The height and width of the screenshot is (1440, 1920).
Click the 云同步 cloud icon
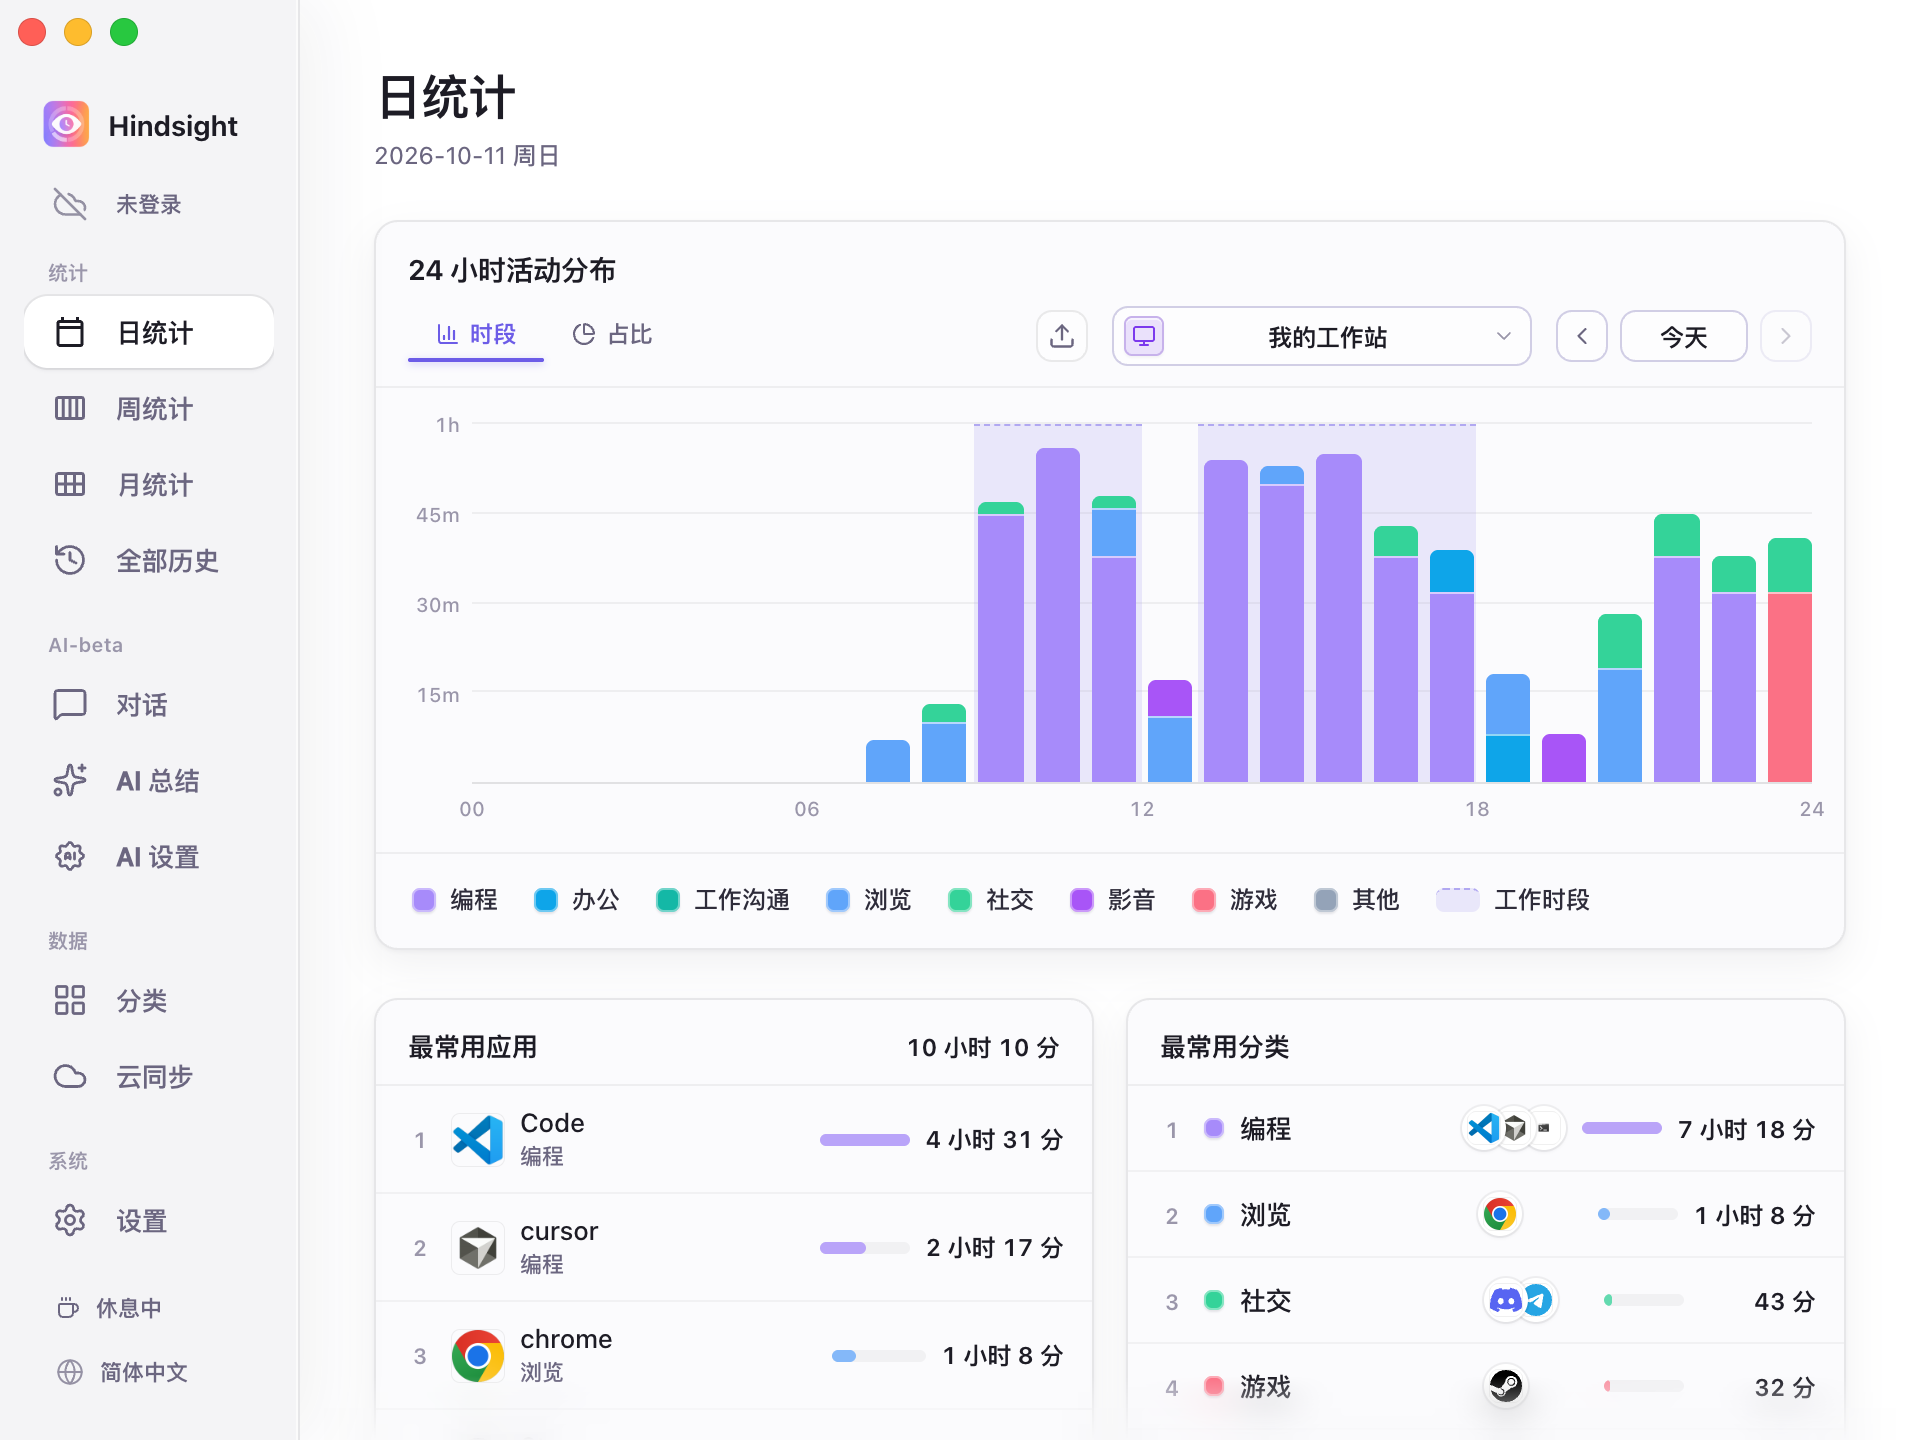click(x=70, y=1076)
